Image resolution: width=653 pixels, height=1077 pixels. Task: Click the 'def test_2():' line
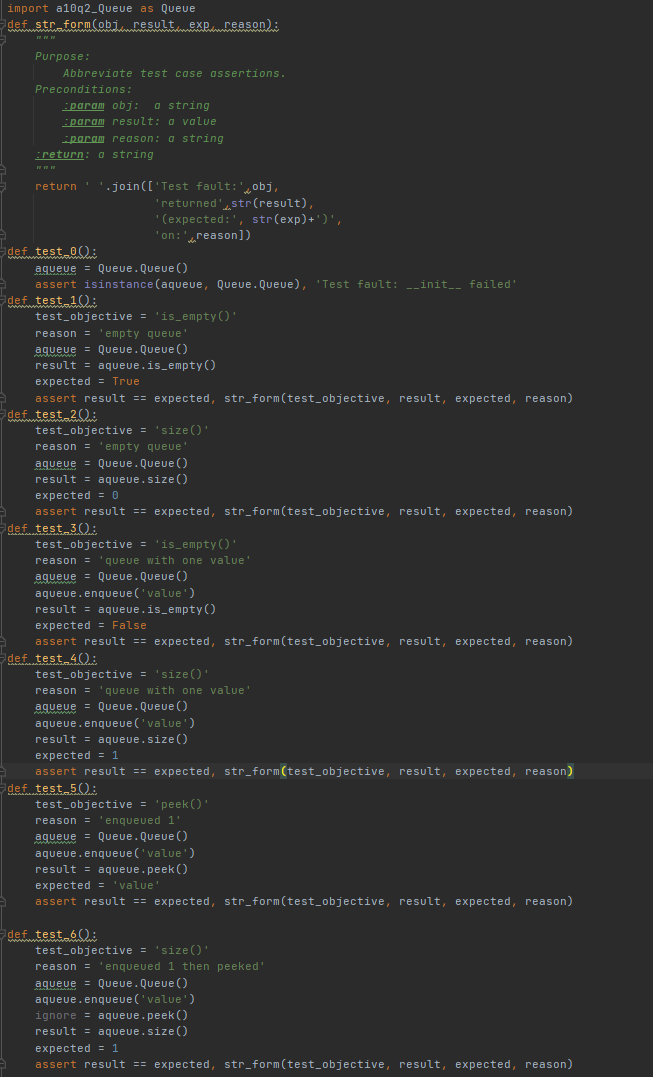[x=52, y=415]
